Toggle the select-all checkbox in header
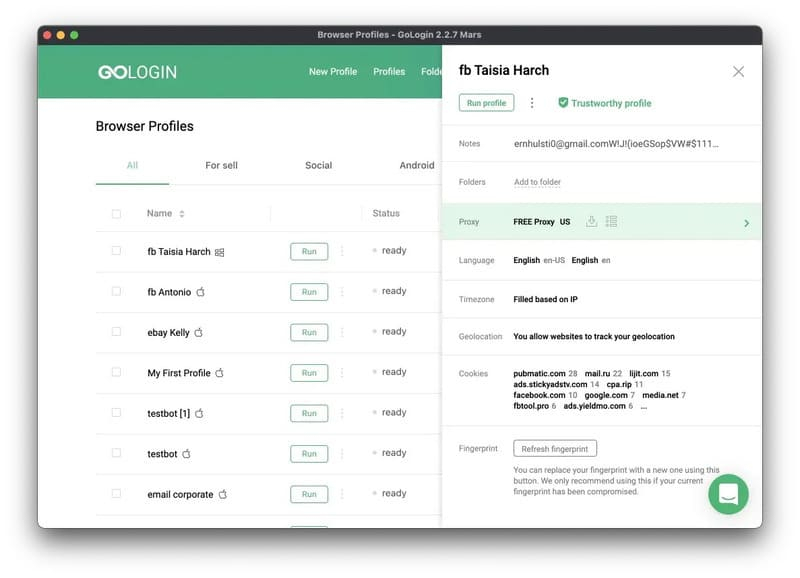Screen dimensions: 800x578 [116, 213]
